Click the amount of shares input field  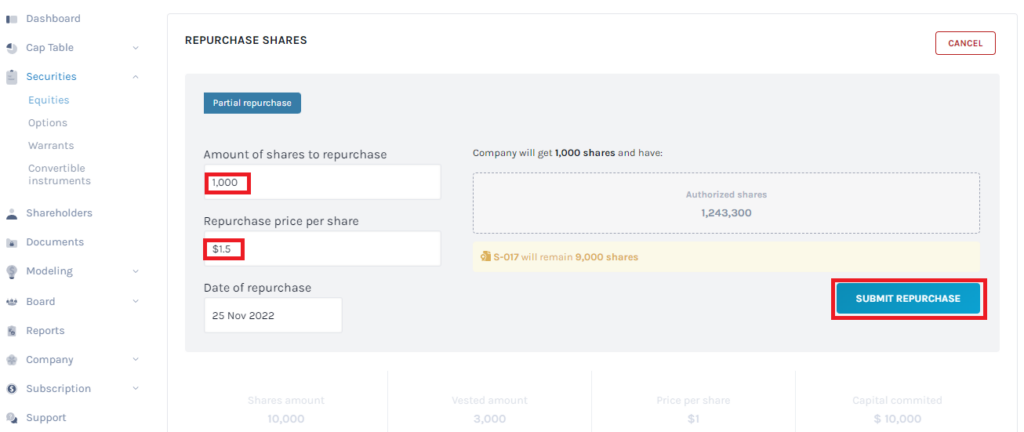click(322, 182)
